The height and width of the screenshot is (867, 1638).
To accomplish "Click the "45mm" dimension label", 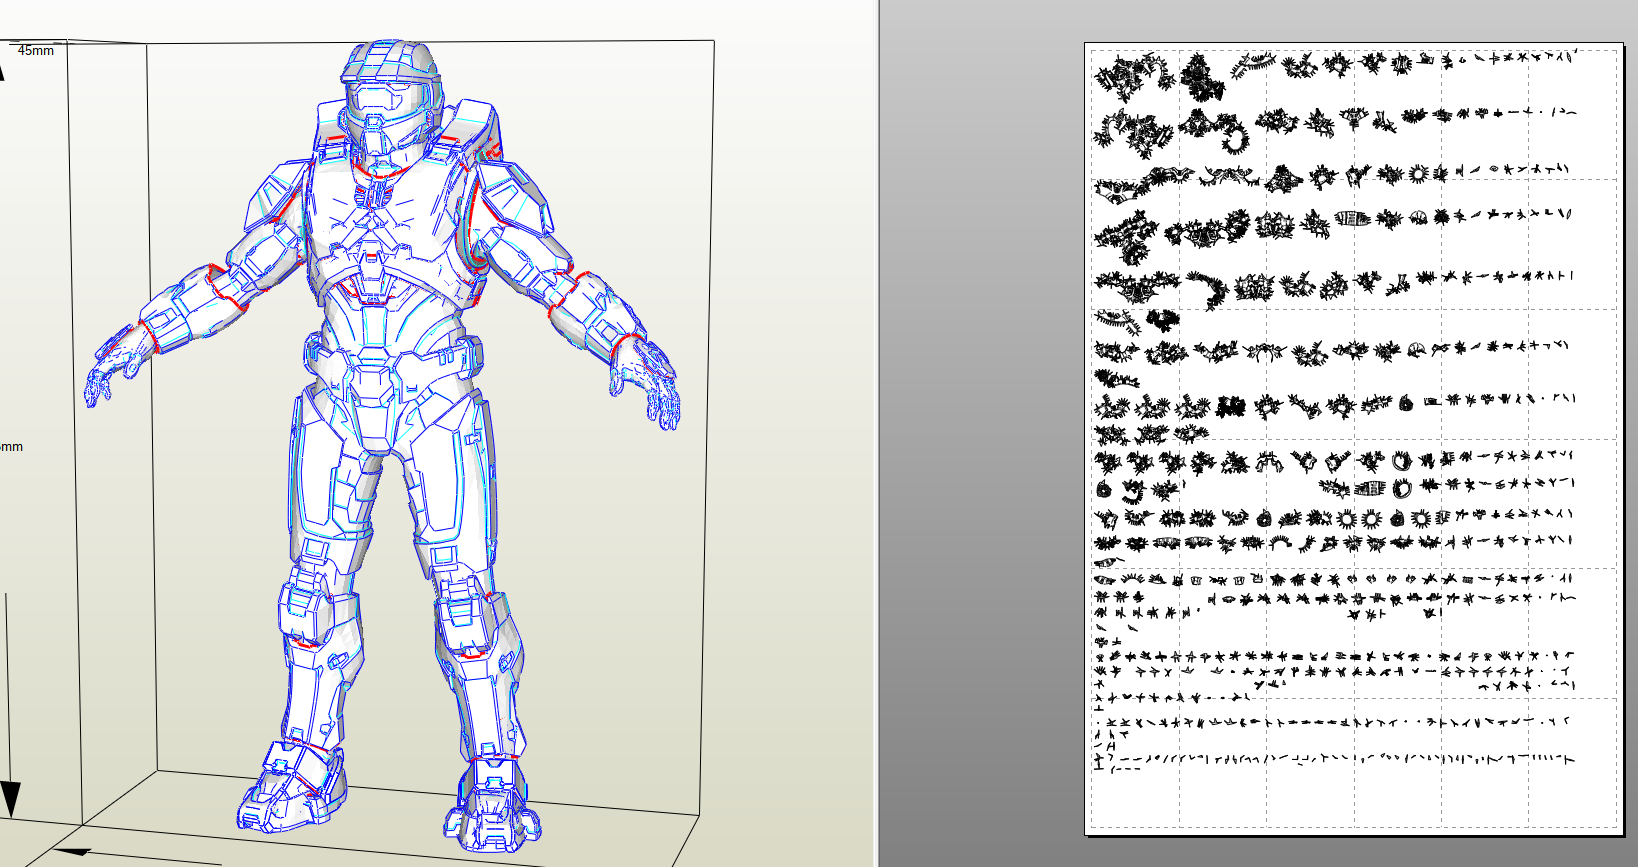I will (x=36, y=50).
